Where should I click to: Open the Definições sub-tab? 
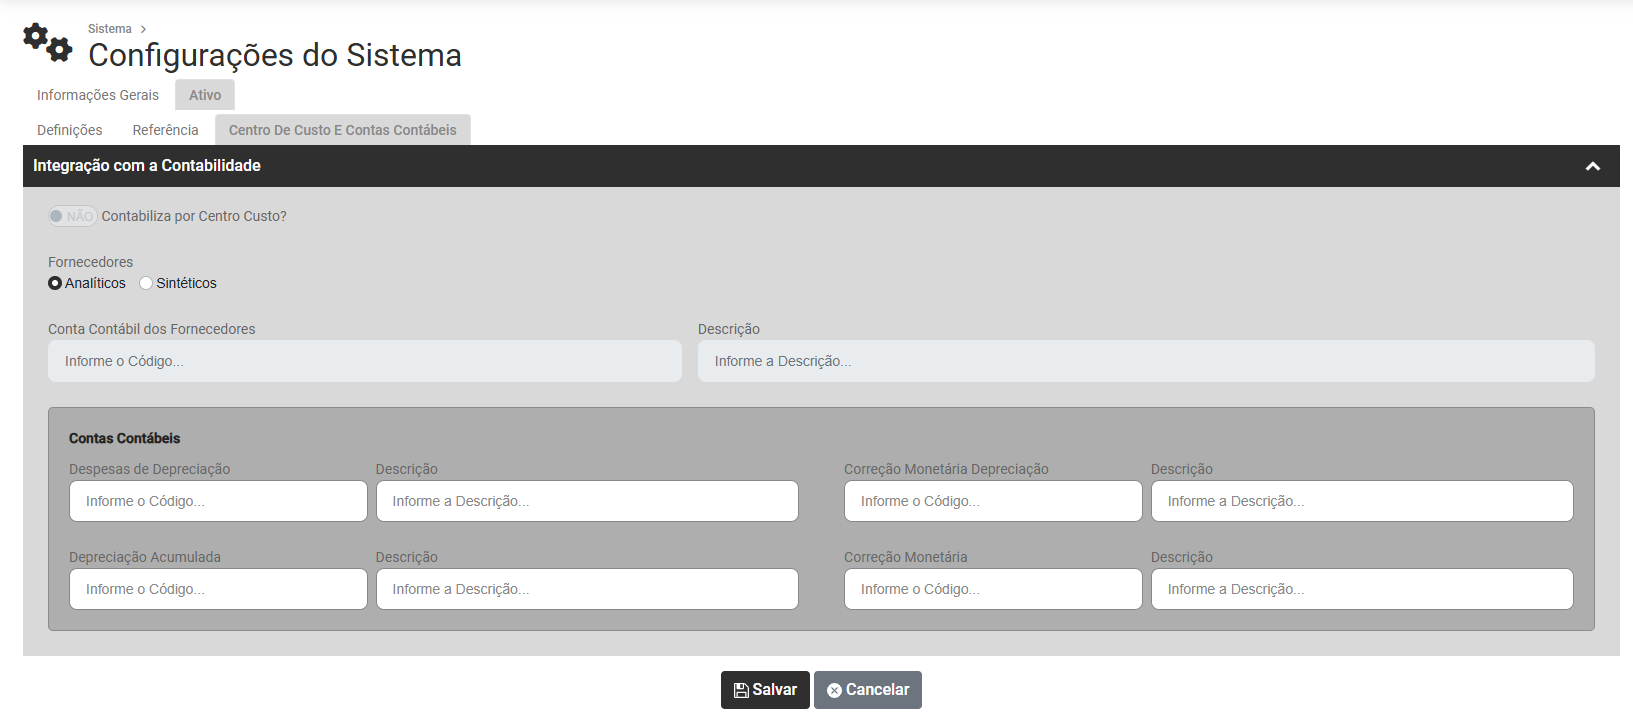click(70, 130)
